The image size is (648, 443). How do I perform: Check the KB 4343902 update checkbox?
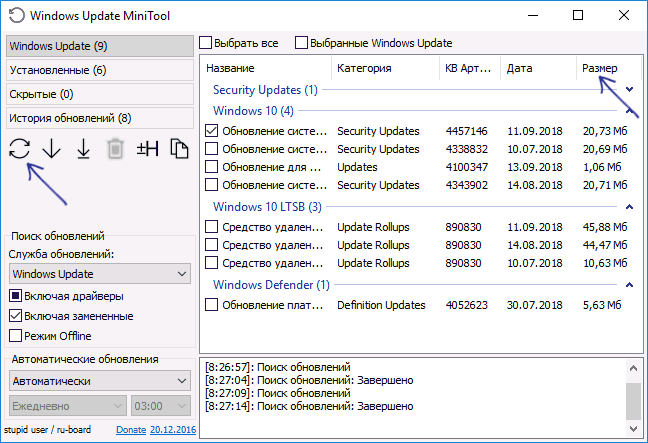[x=212, y=184]
